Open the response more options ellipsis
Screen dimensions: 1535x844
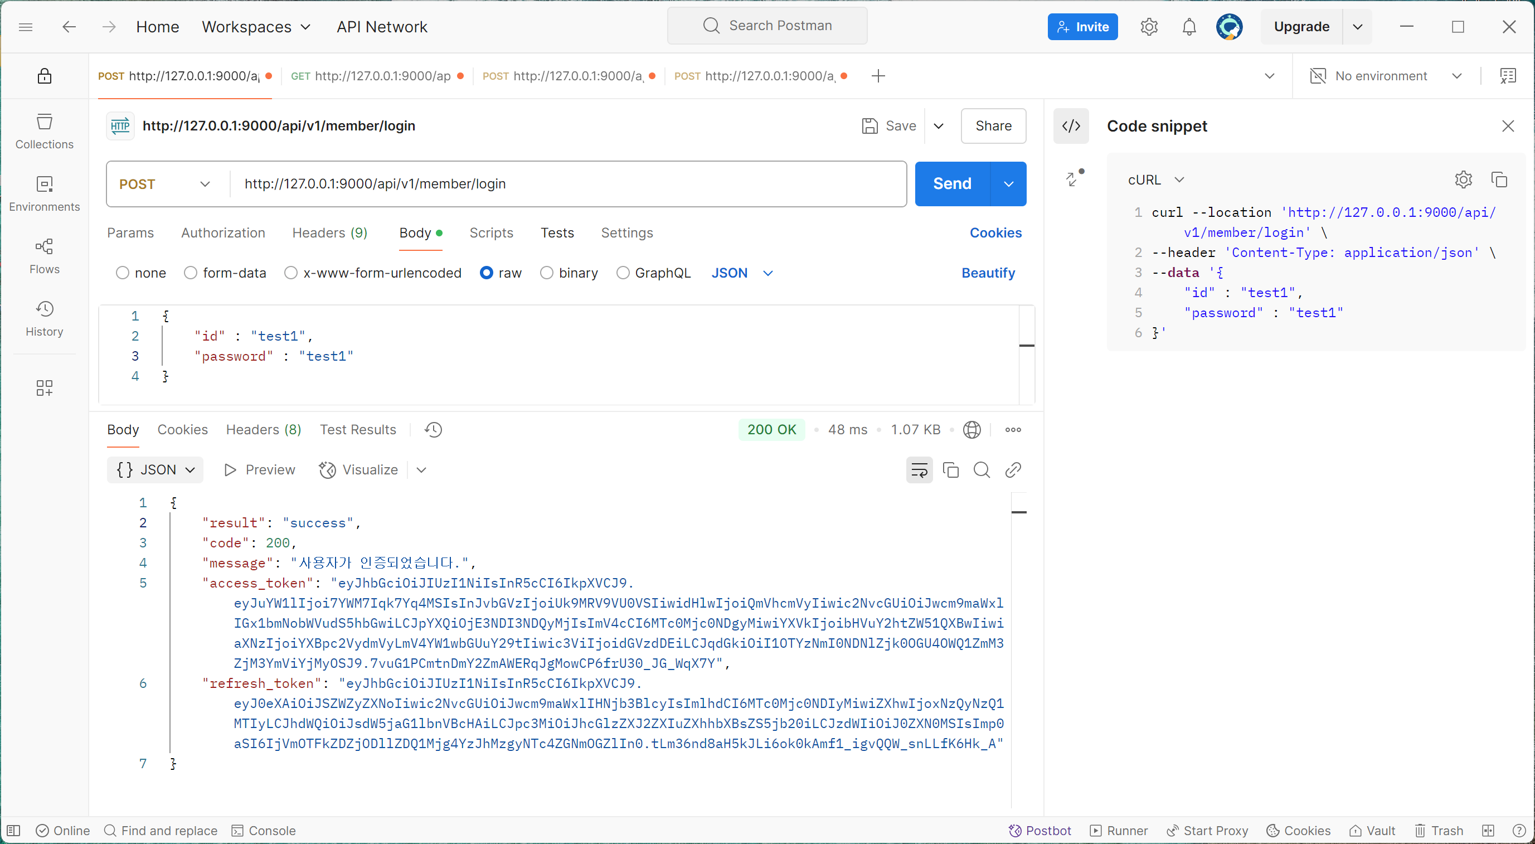pos(1013,430)
